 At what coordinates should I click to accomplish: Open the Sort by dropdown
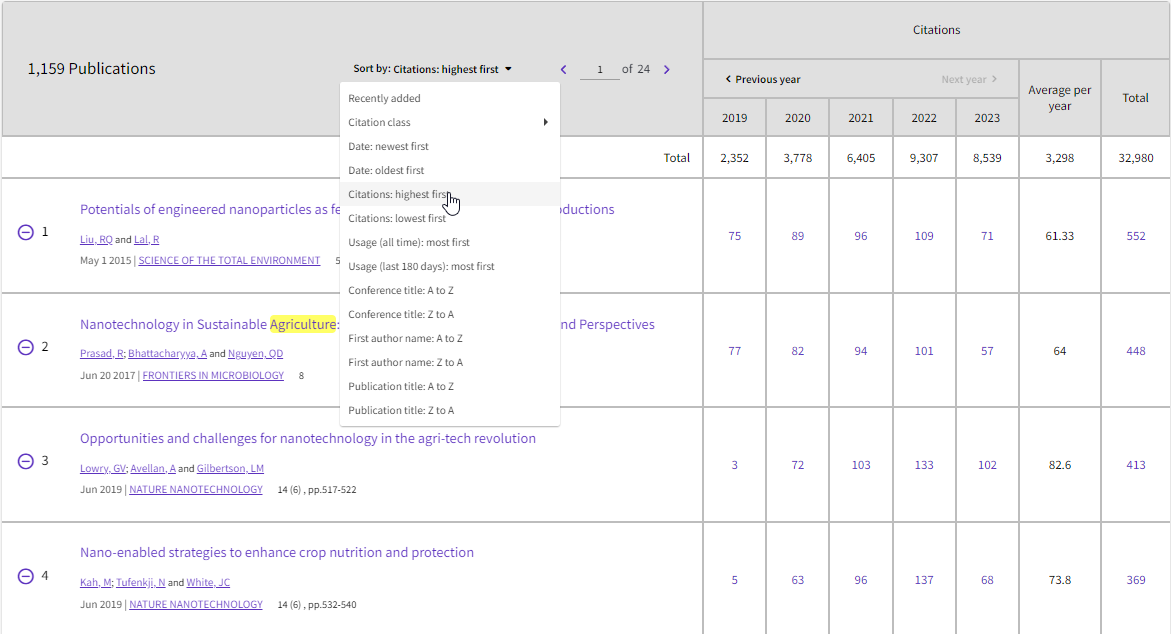[432, 69]
